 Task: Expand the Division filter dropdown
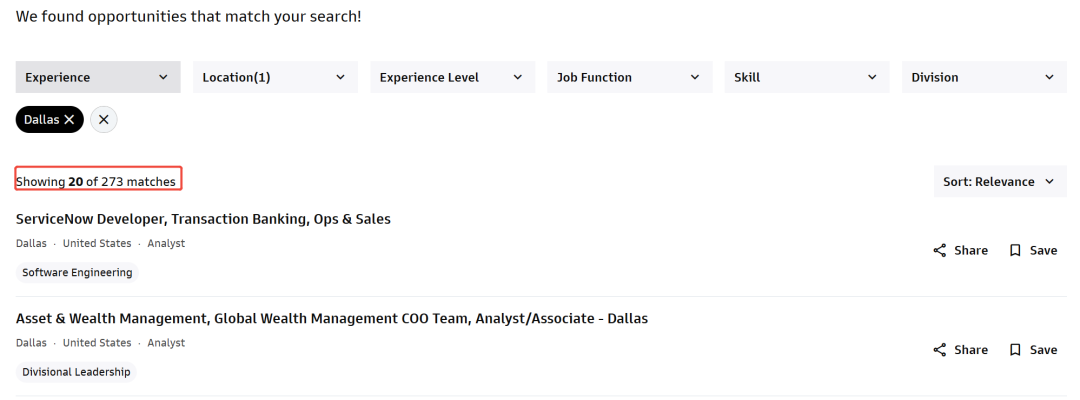pos(984,77)
